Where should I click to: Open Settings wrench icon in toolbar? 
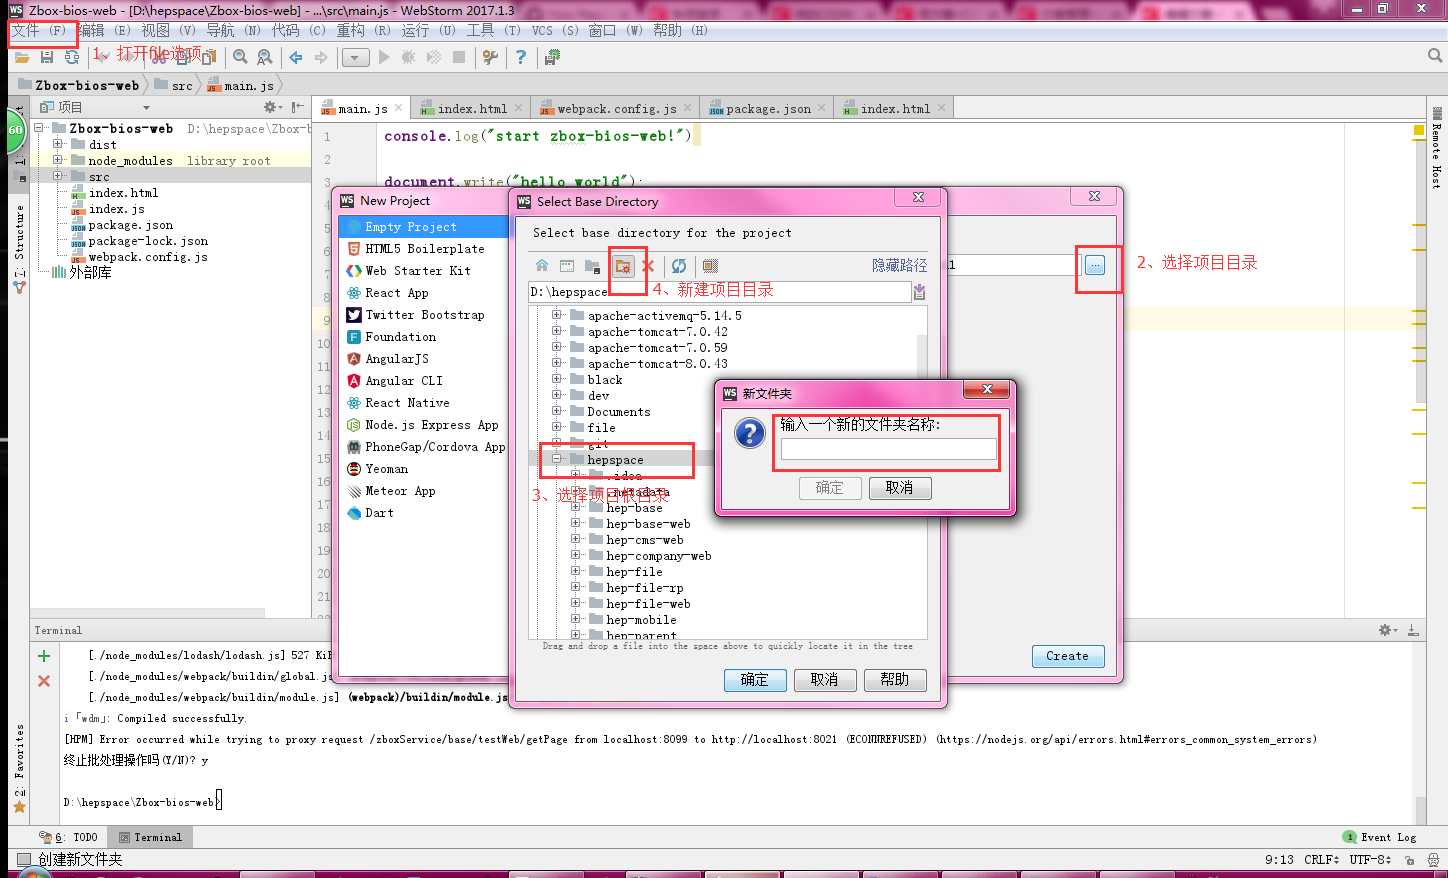490,58
